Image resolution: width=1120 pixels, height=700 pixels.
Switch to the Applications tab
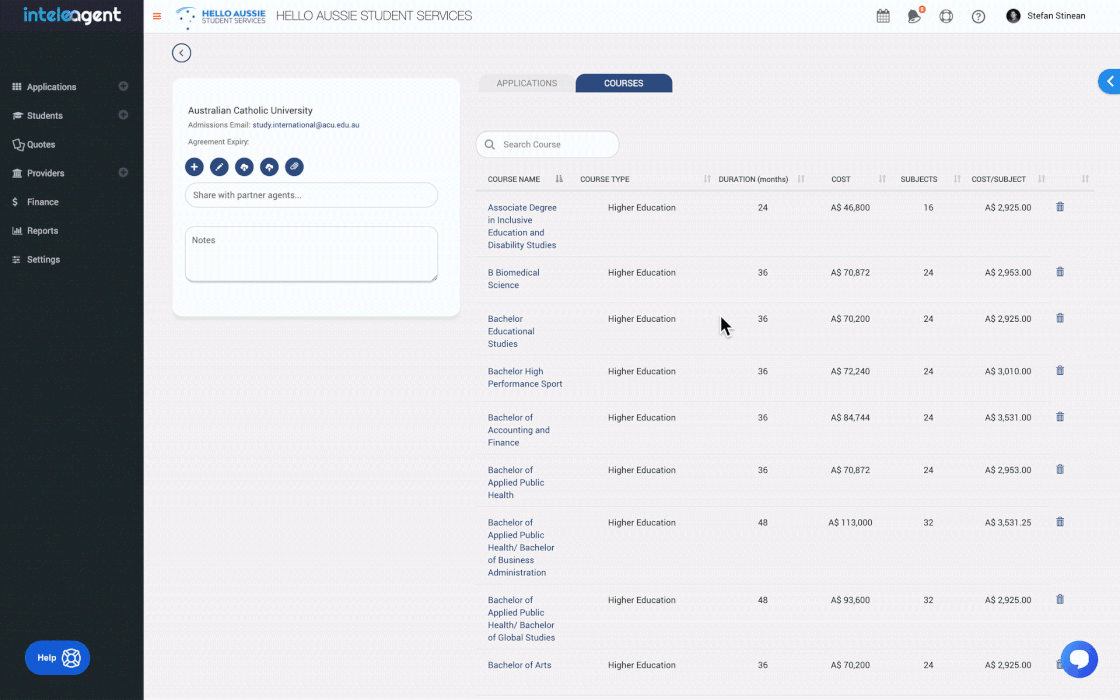click(x=527, y=83)
